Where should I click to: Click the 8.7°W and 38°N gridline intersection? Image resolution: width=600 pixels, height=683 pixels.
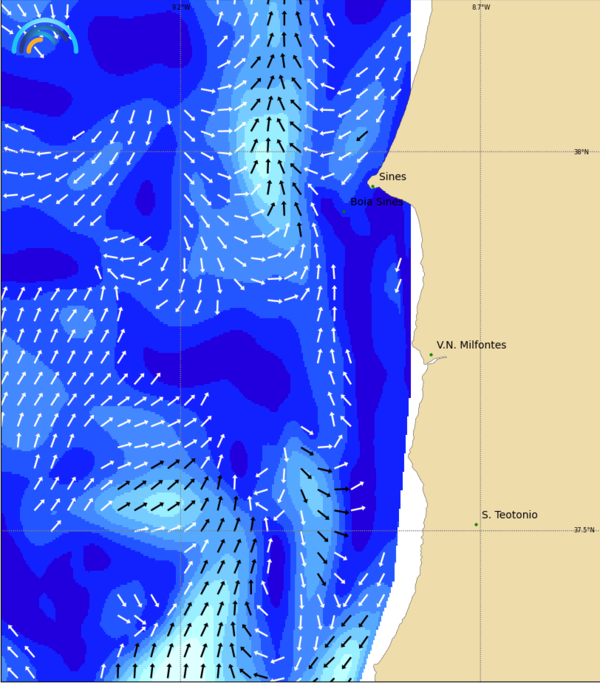point(481,152)
